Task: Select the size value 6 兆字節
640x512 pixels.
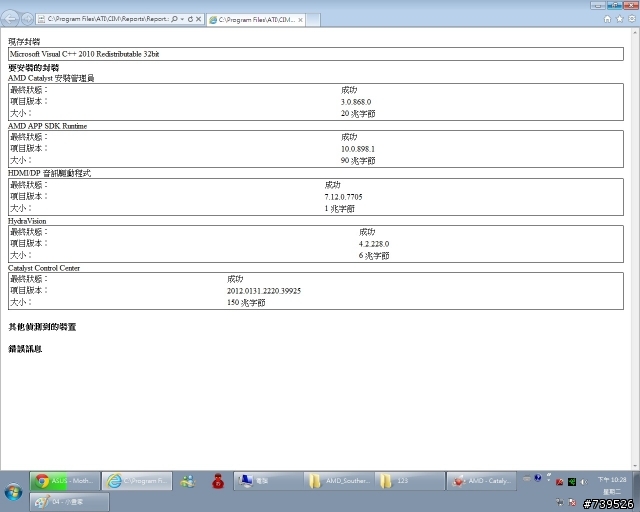Action: tap(374, 256)
